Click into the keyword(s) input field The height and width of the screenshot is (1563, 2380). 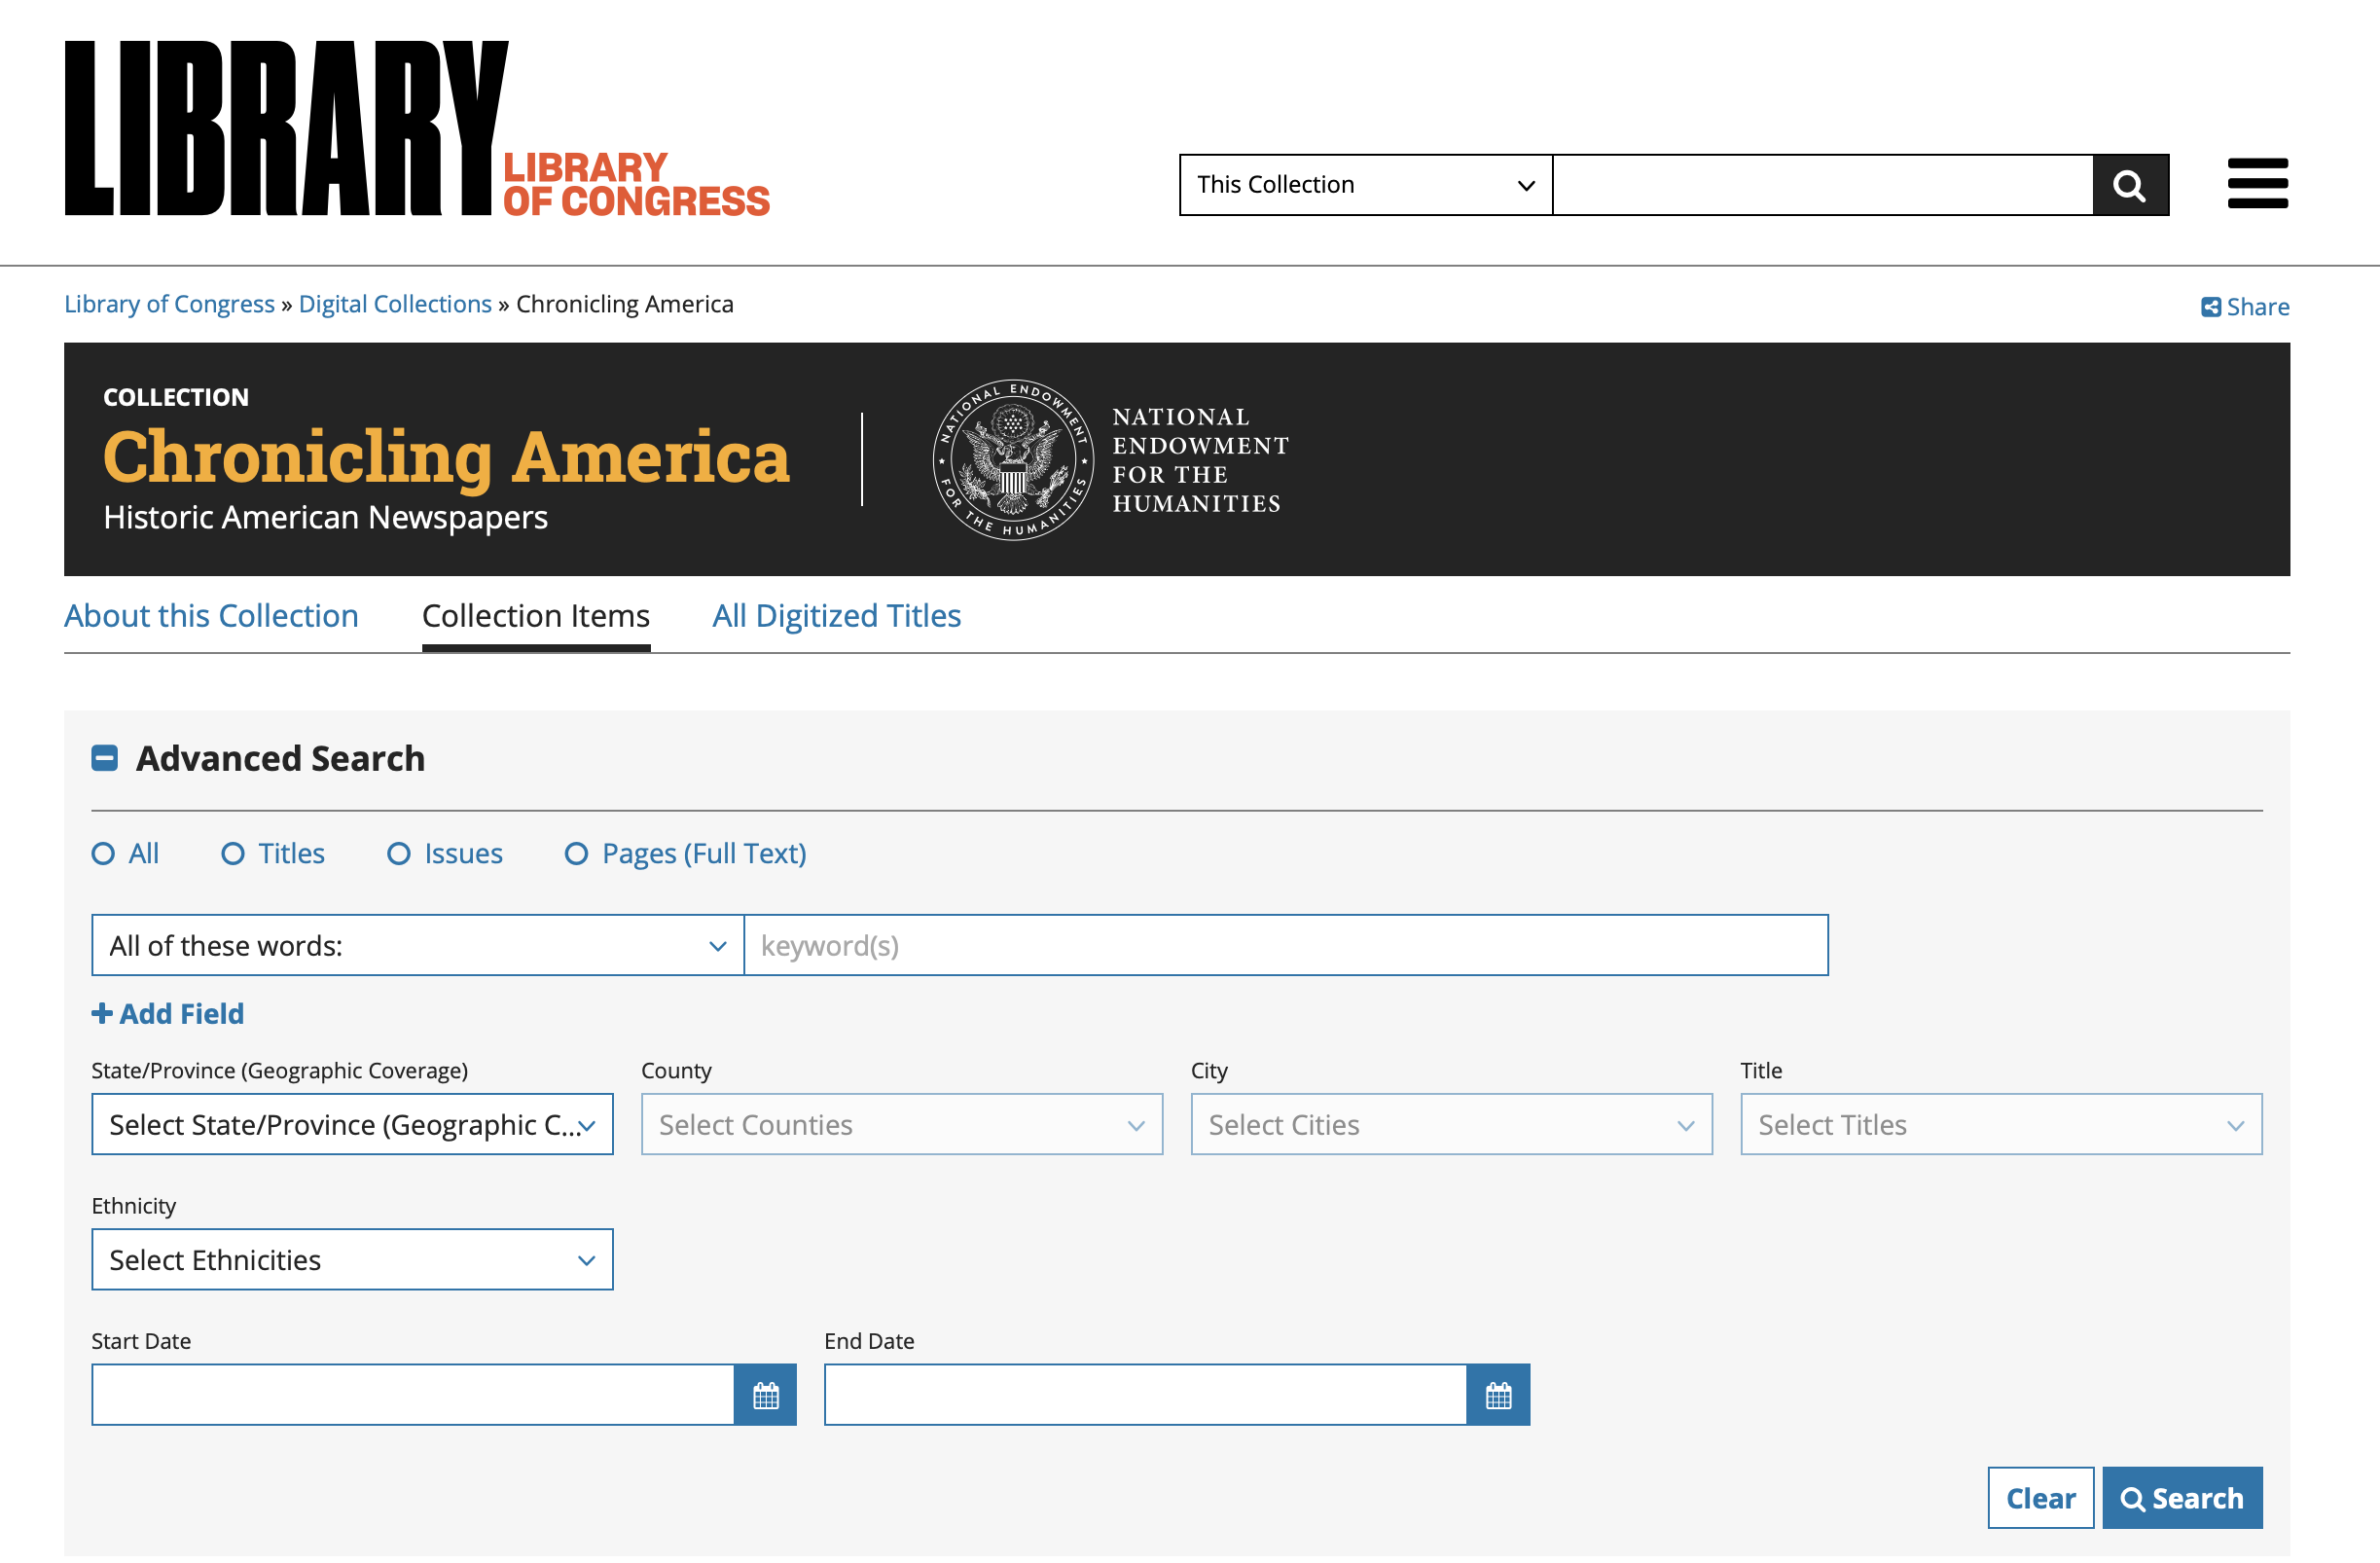(x=1285, y=945)
